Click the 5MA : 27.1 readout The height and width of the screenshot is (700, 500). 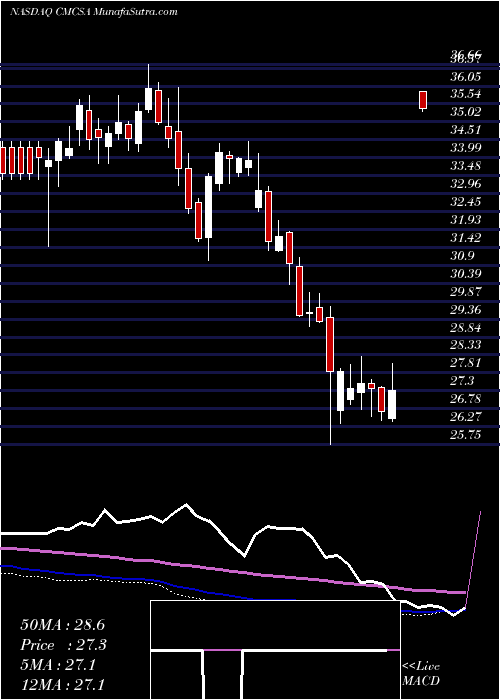58,665
